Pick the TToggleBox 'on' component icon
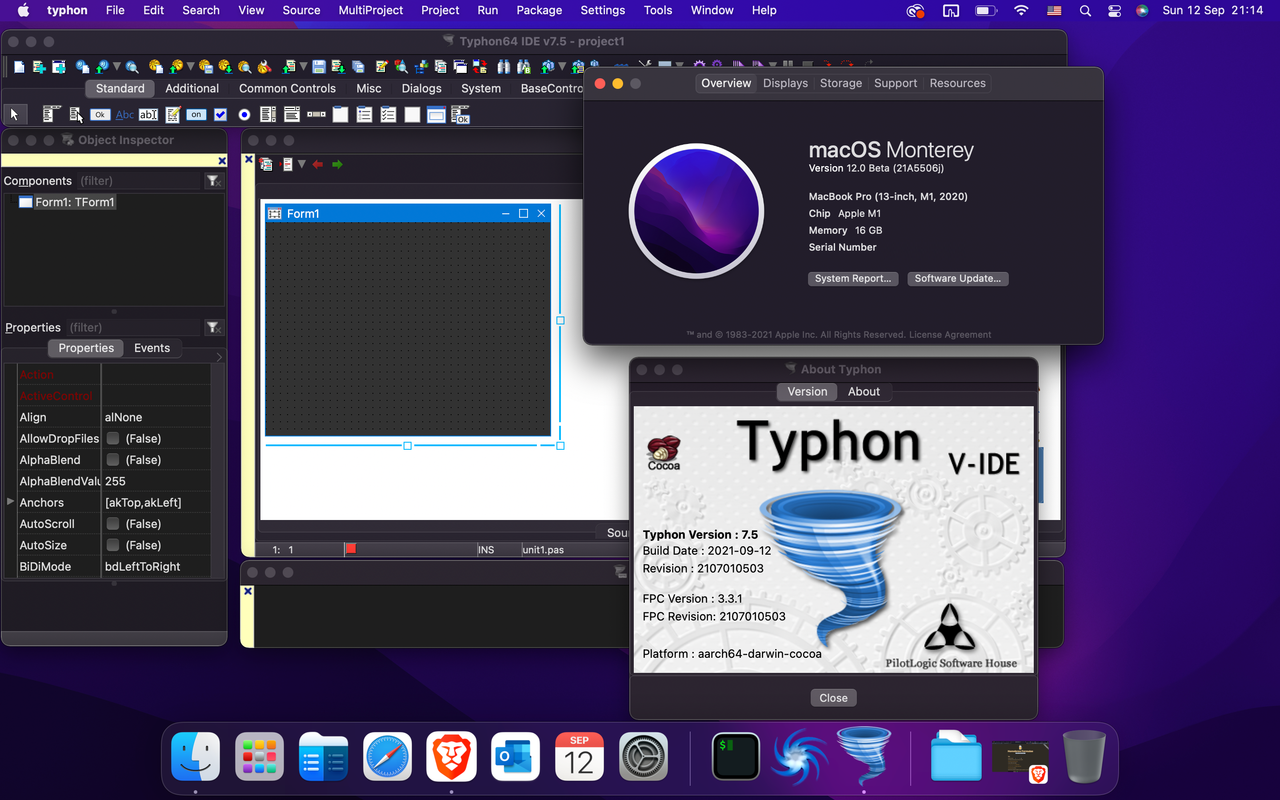The image size is (1280, 800). [x=196, y=115]
